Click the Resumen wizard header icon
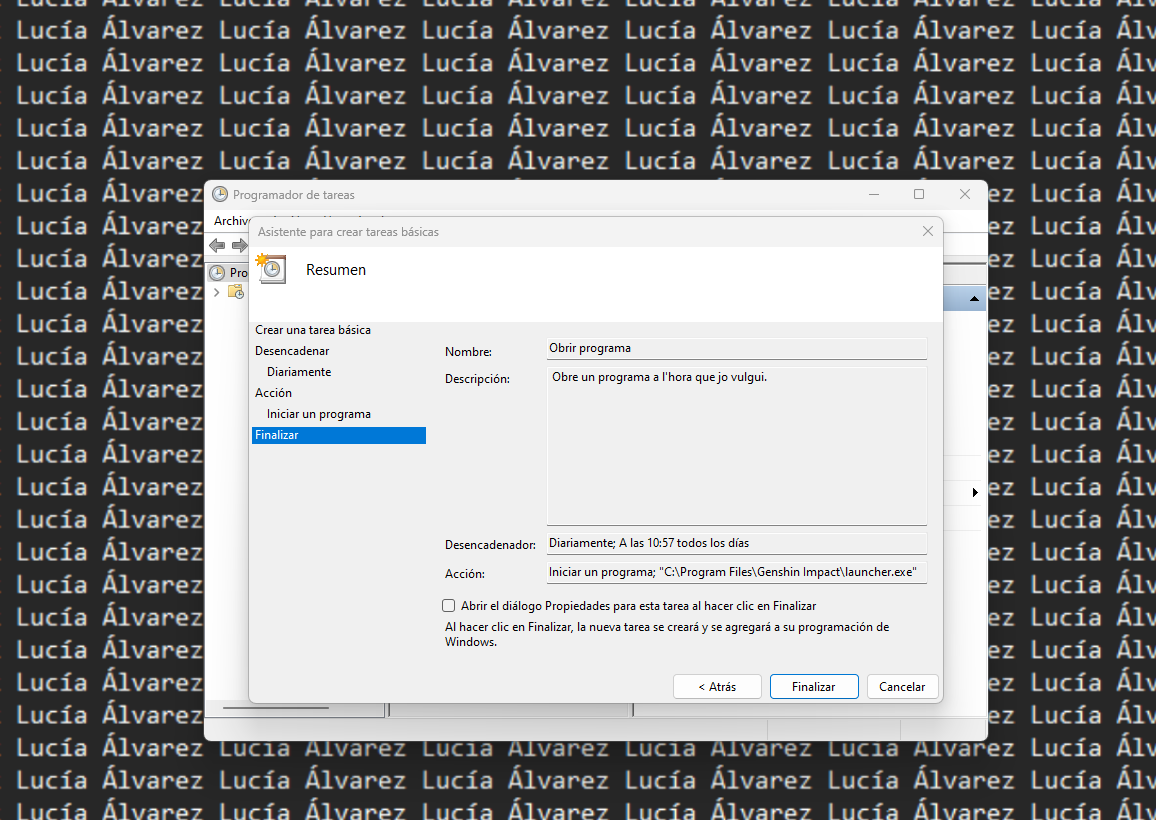The image size is (1156, 820). (x=271, y=269)
